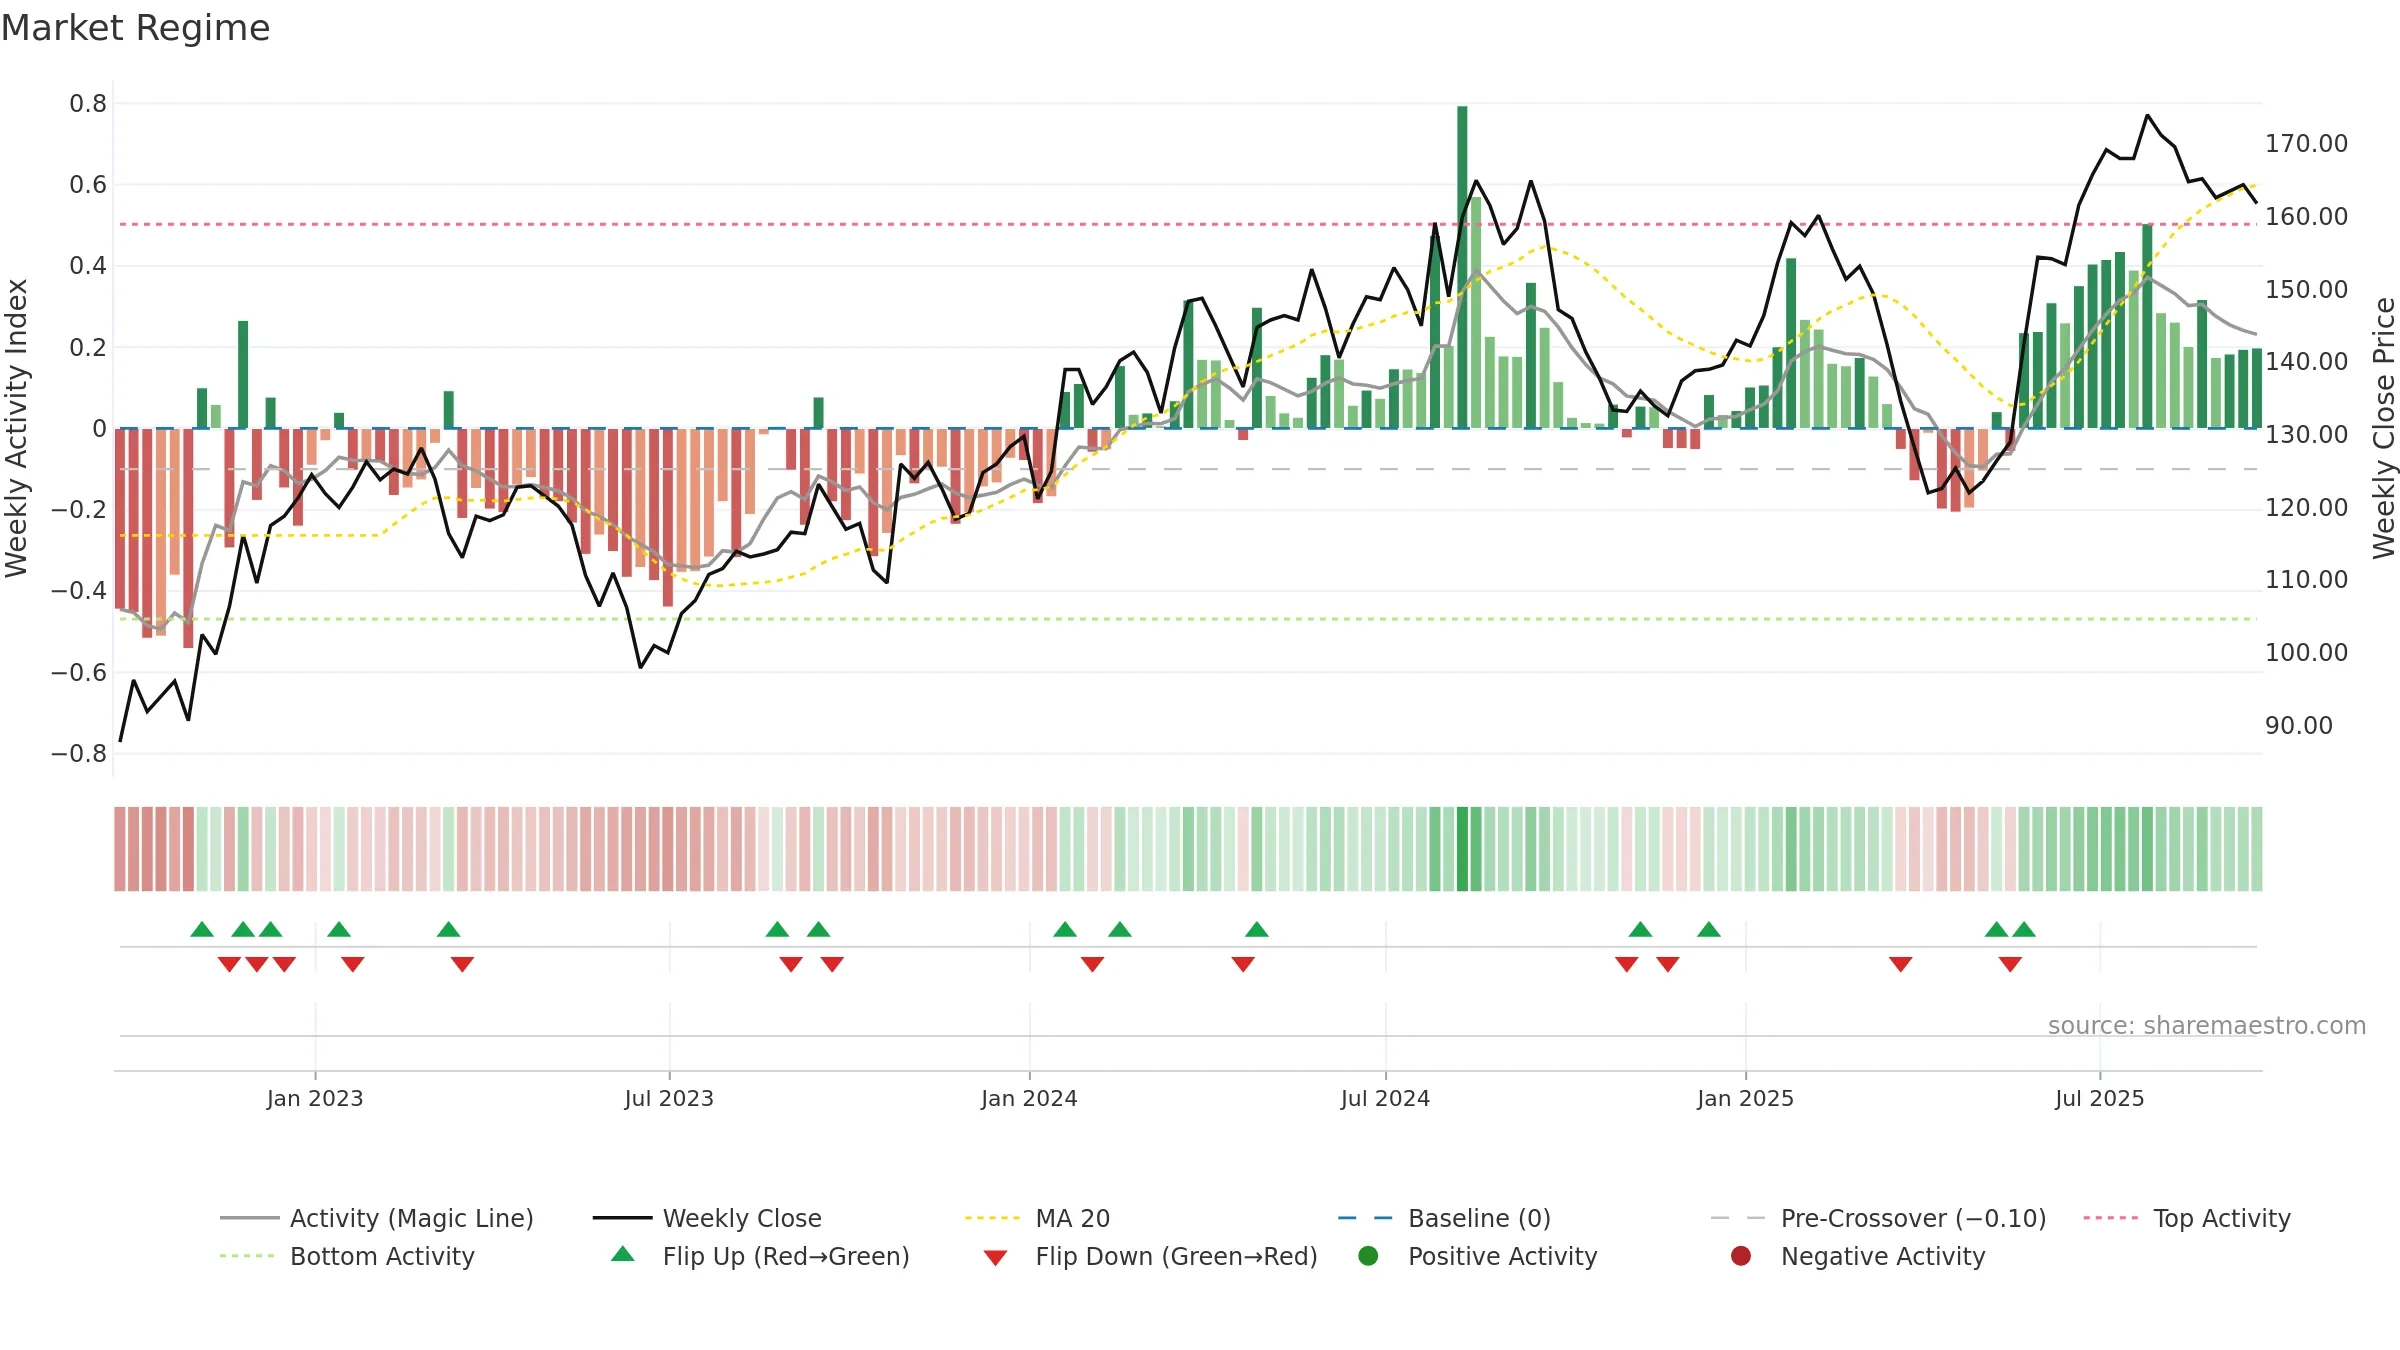Click the tallest green activity bar reaching 0.8
2400x1350 pixels.
click(x=1462, y=267)
